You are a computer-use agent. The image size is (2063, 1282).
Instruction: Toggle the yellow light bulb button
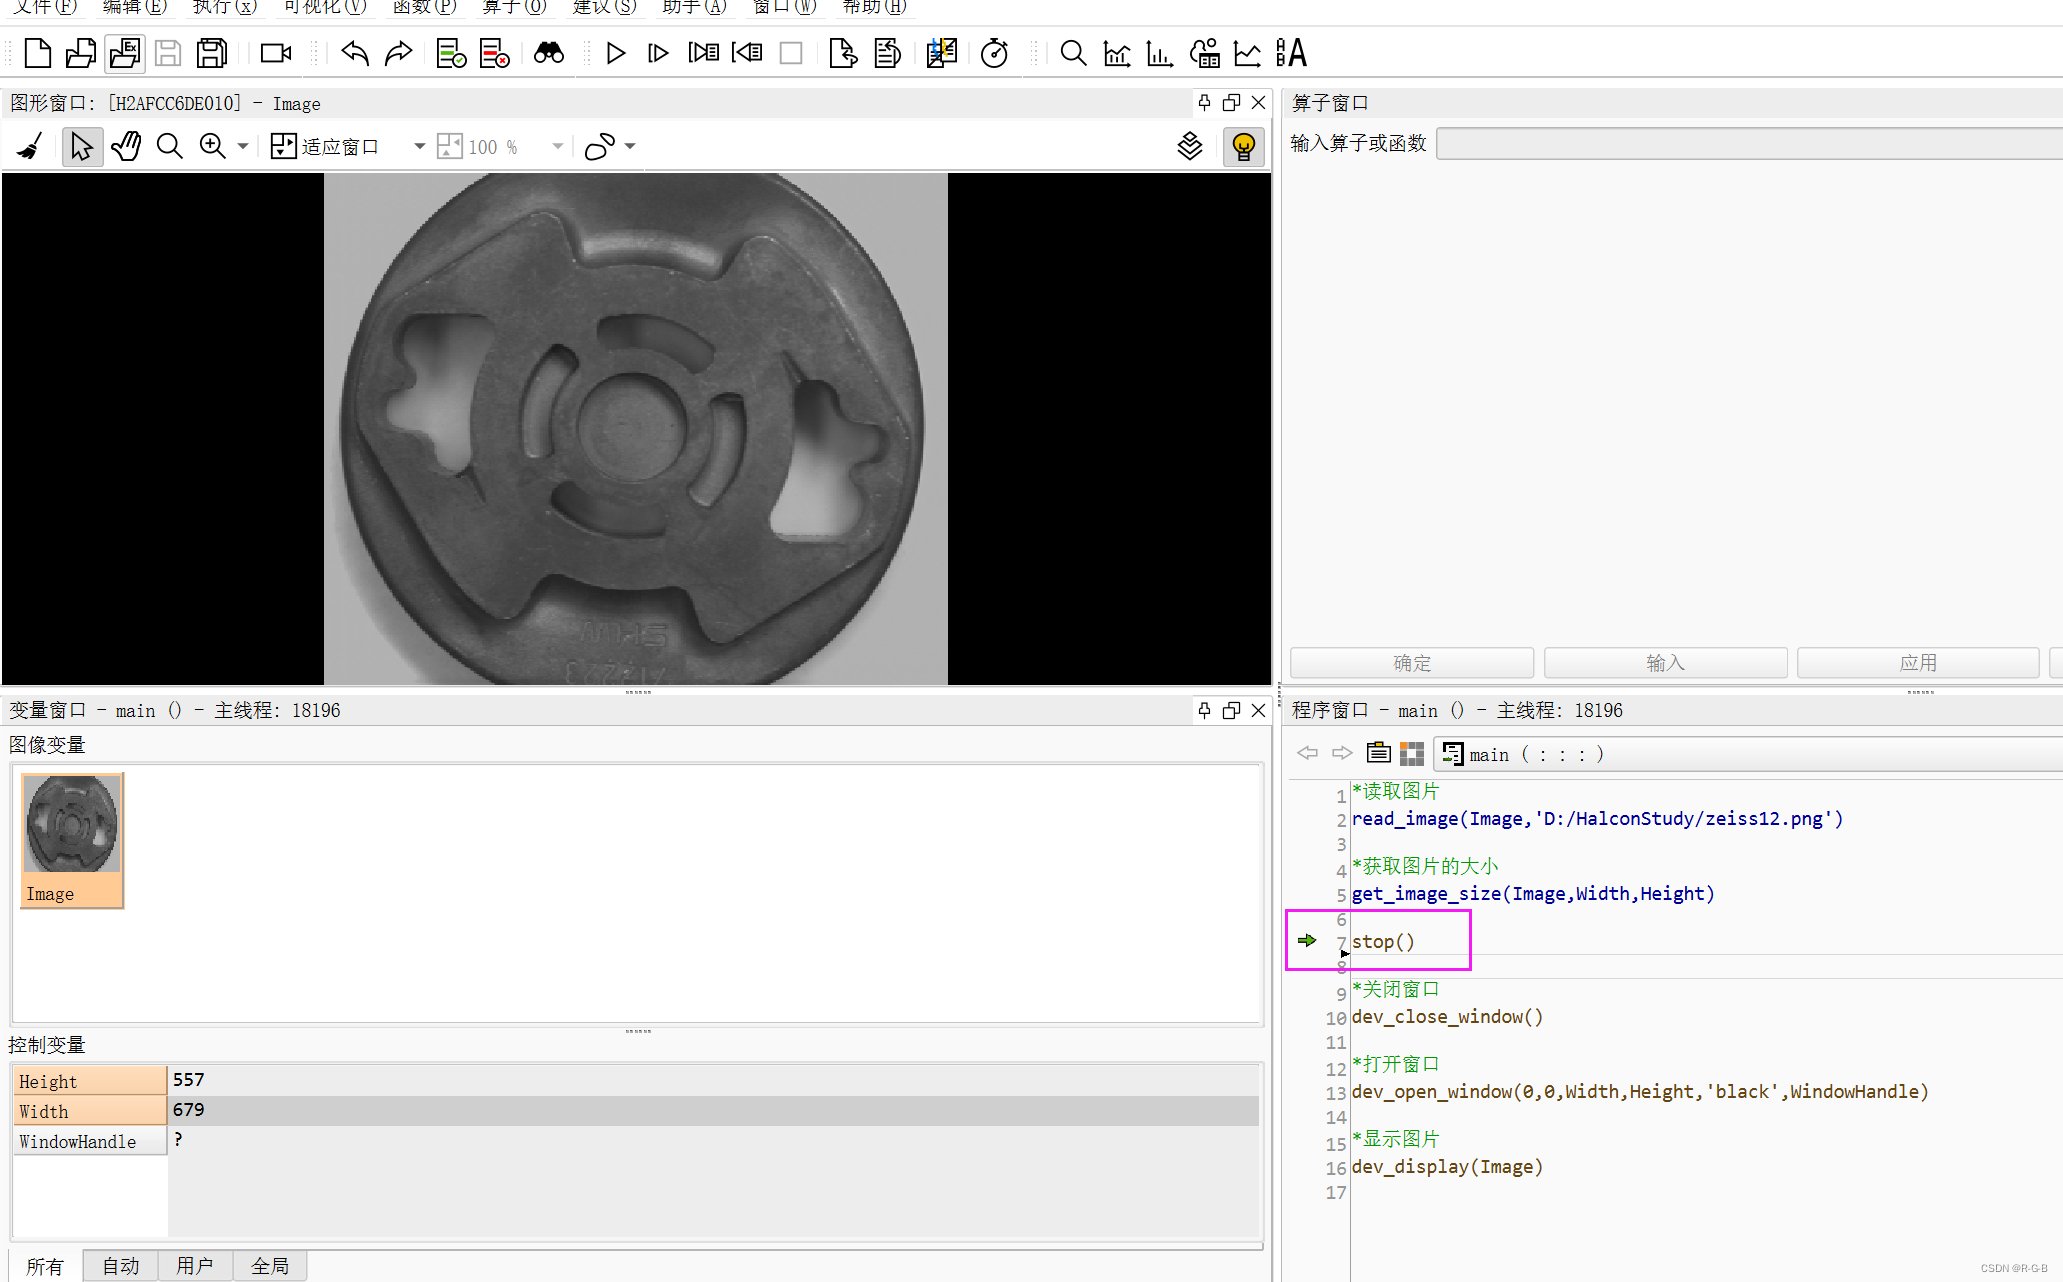point(1243,147)
